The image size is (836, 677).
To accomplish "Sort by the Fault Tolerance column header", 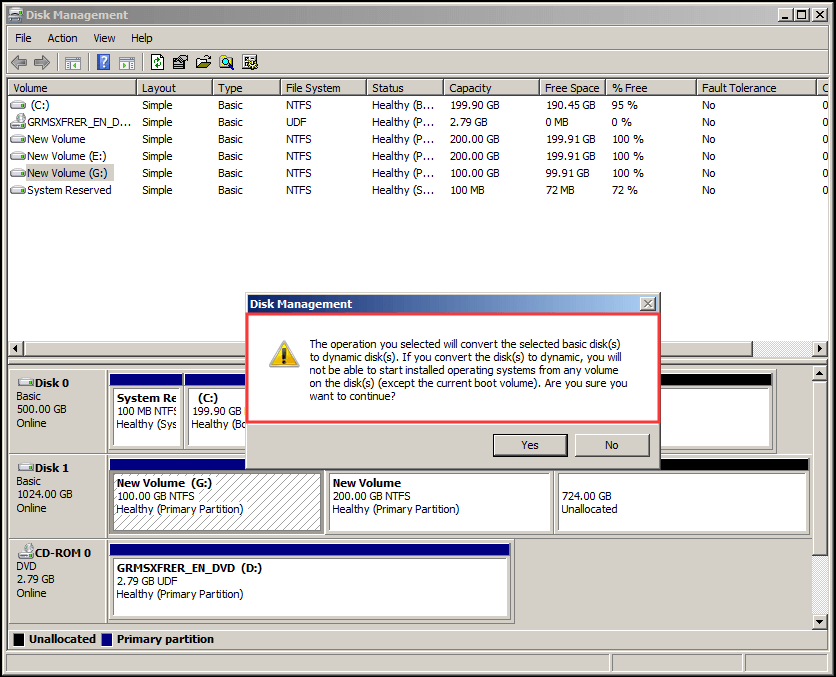I will click(756, 88).
